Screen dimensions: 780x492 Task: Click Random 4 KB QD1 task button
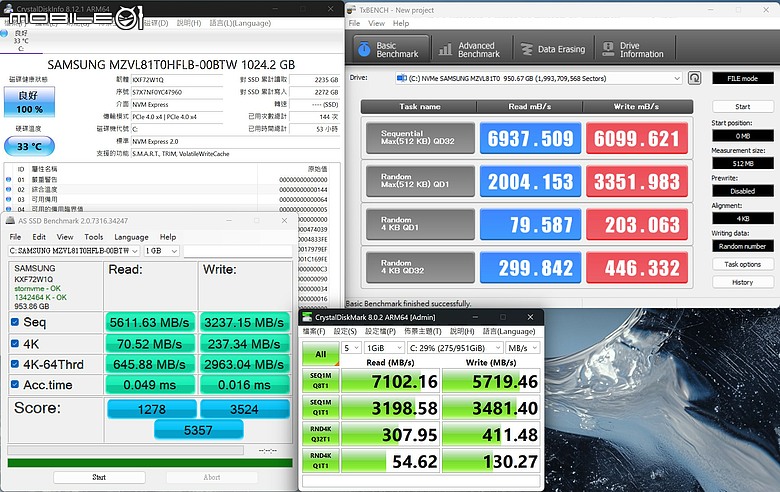pos(420,224)
